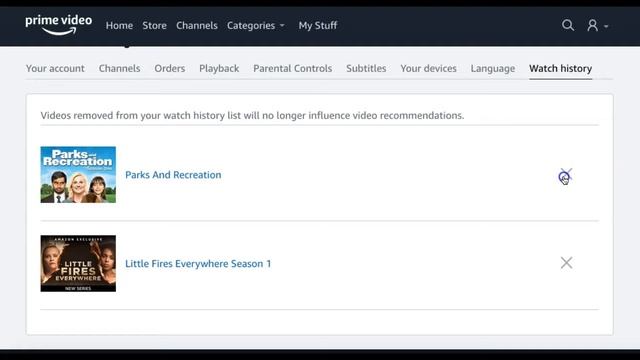The width and height of the screenshot is (640, 360).
Task: Switch to the Playback tab
Action: (219, 68)
